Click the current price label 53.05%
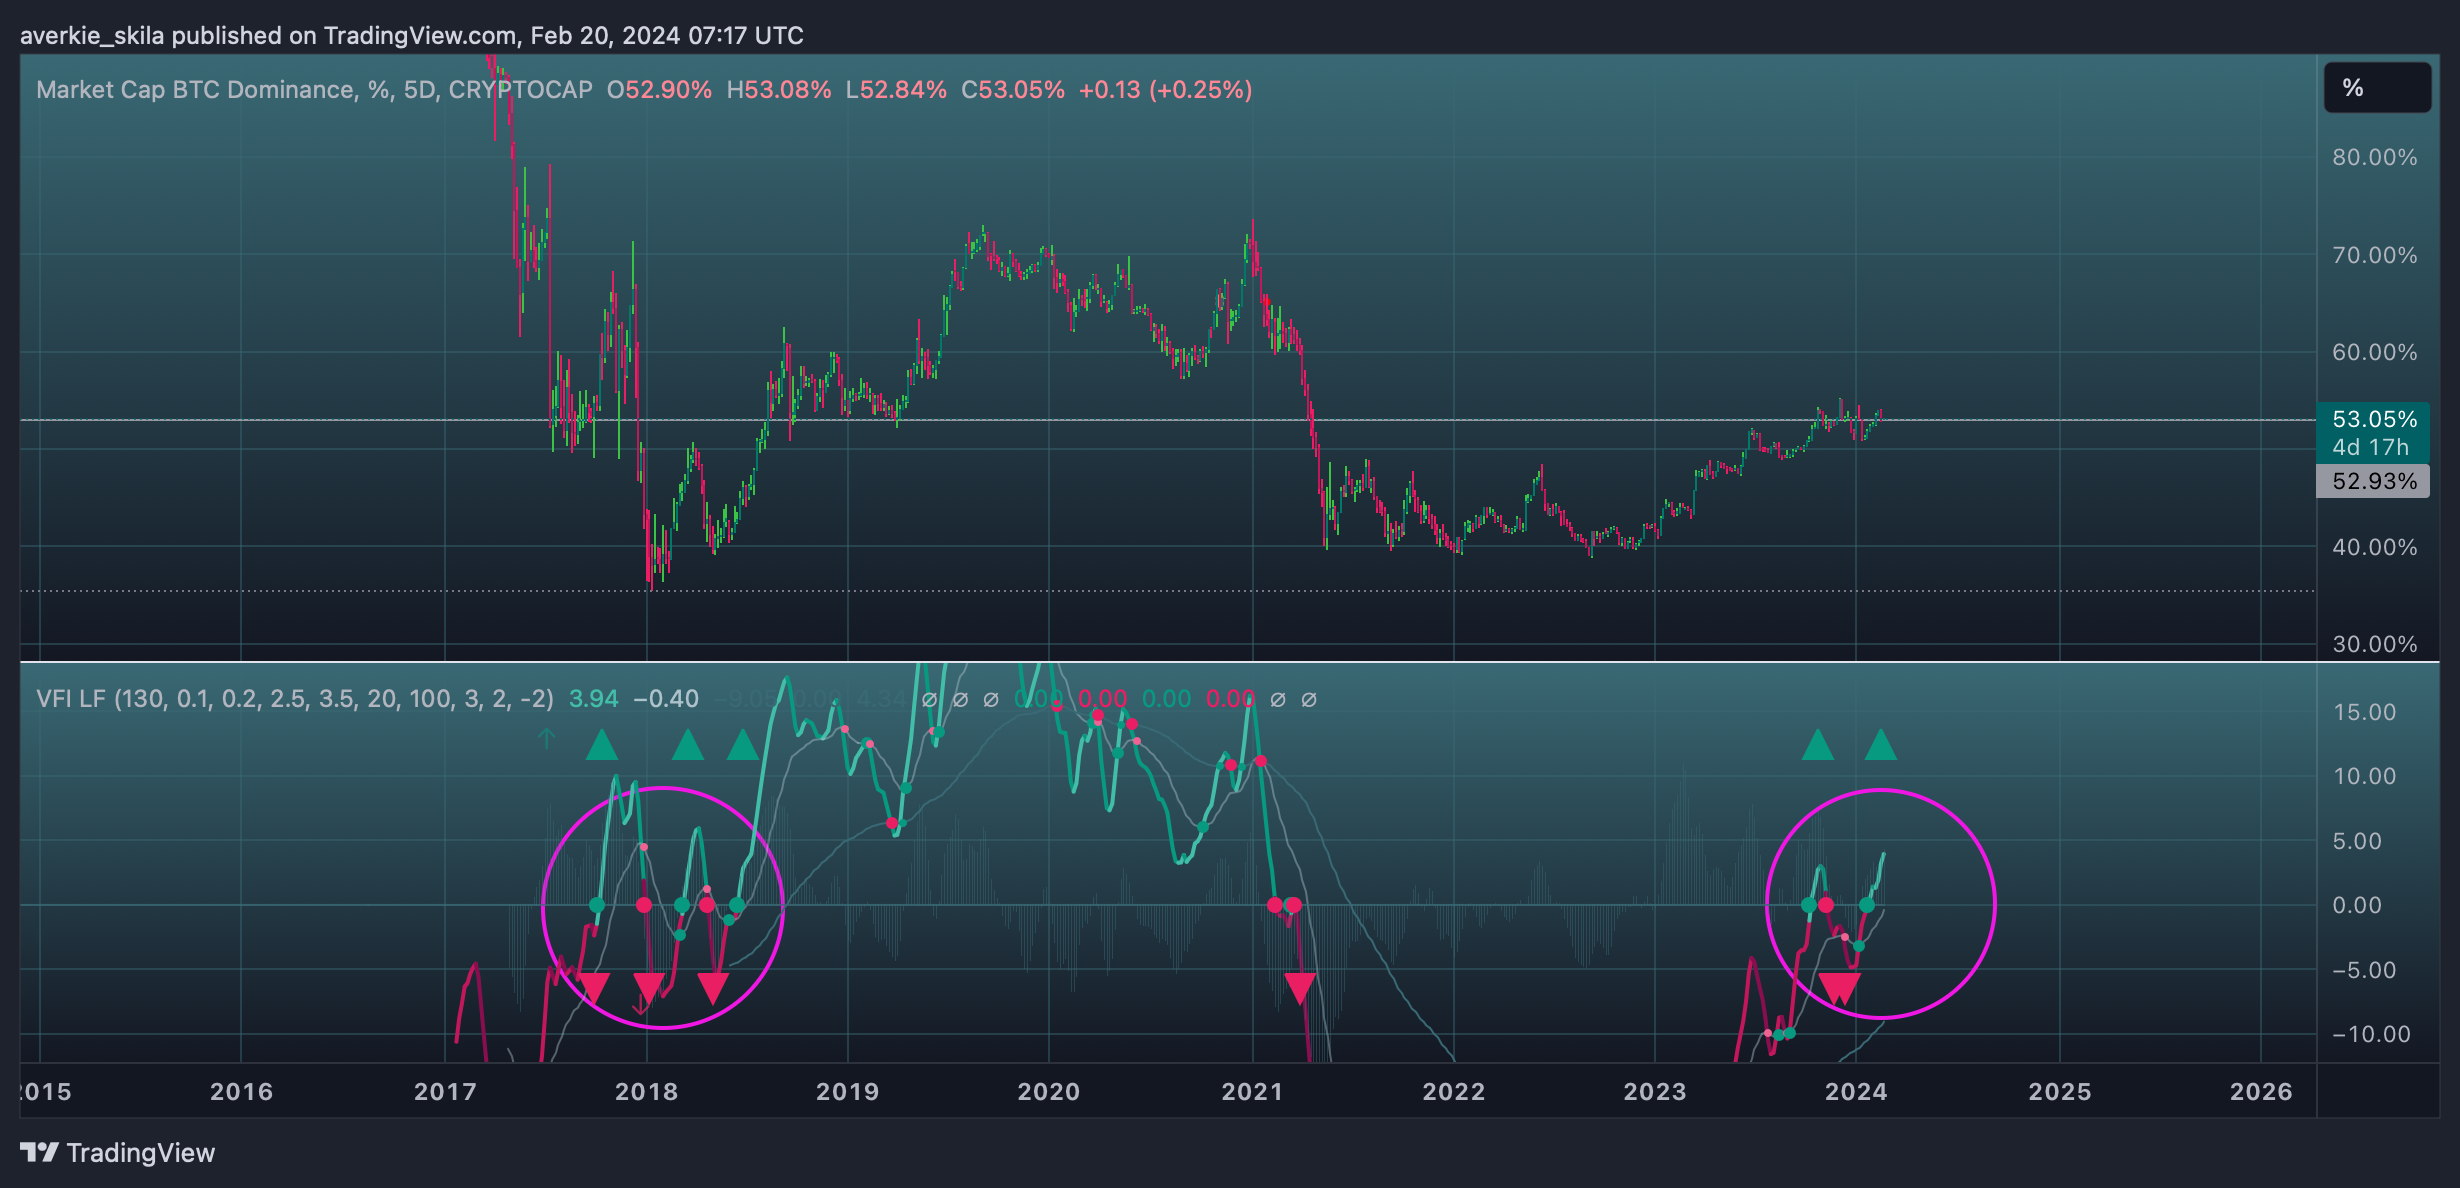This screenshot has width=2460, height=1188. coord(2374,419)
